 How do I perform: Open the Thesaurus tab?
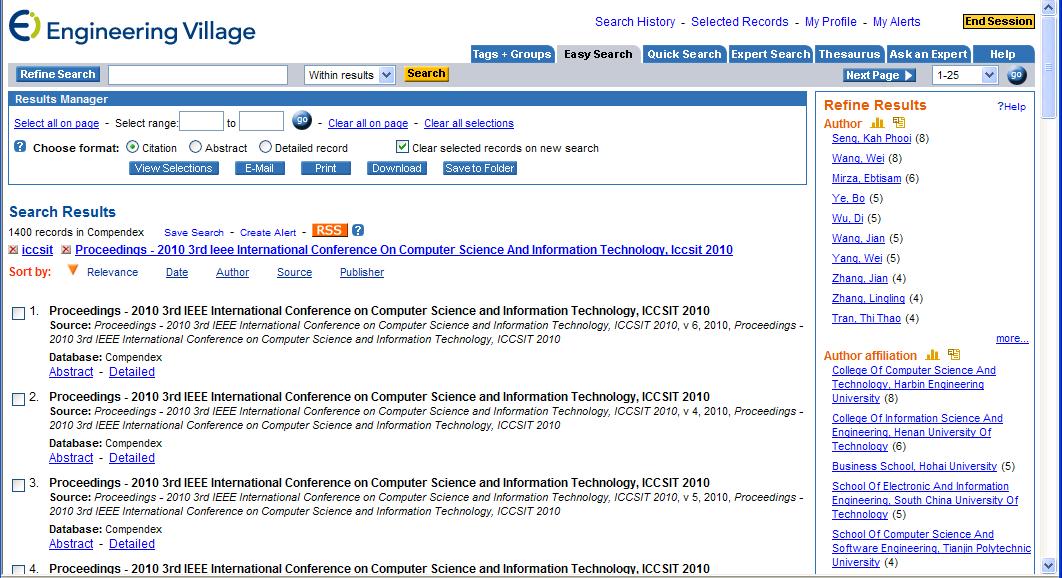(x=849, y=54)
